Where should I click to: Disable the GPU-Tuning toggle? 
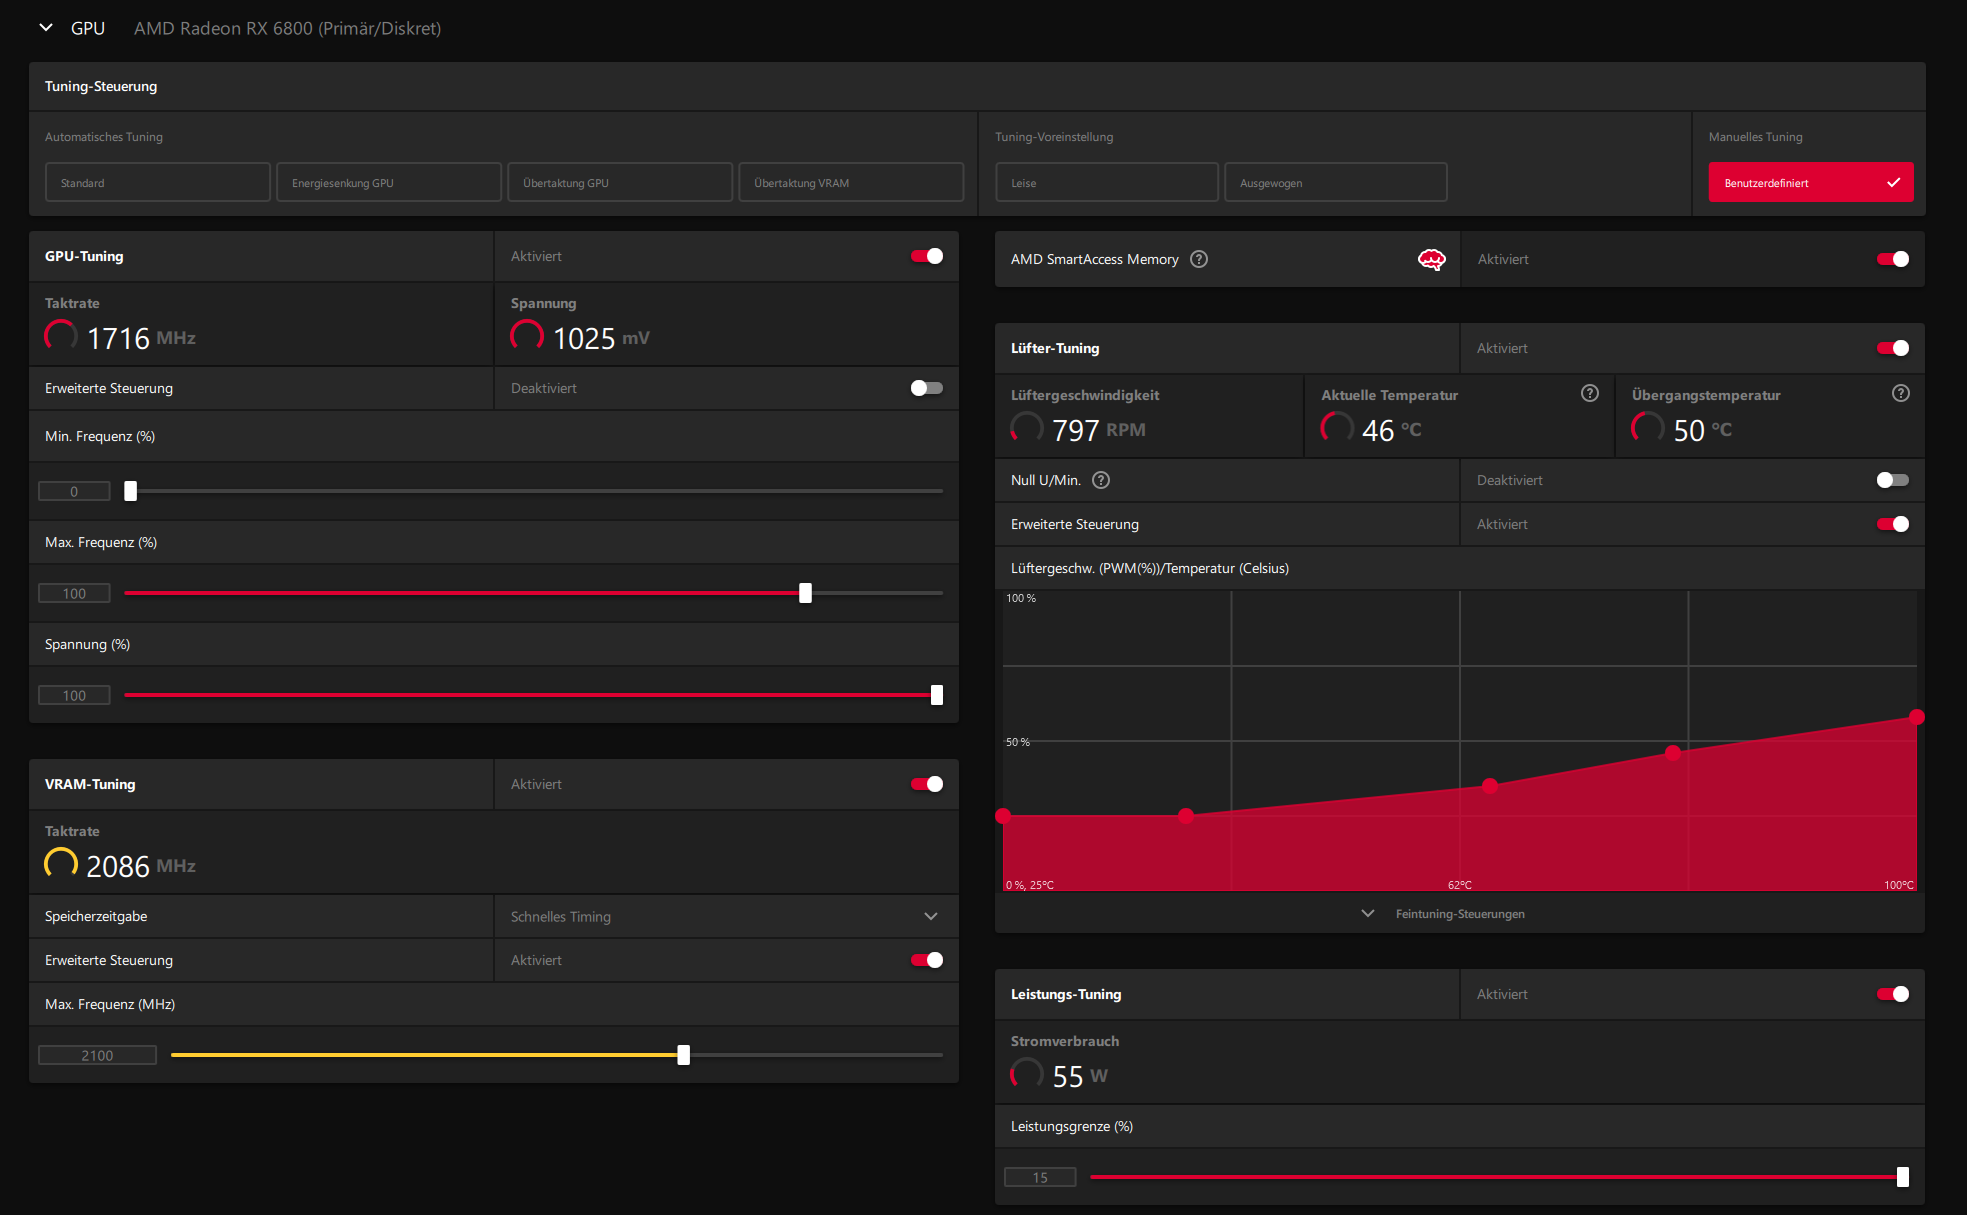[927, 256]
